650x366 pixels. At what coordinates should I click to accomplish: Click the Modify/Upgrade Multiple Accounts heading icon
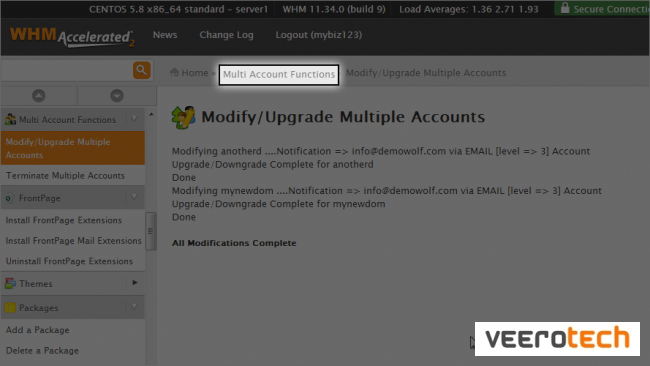[183, 117]
